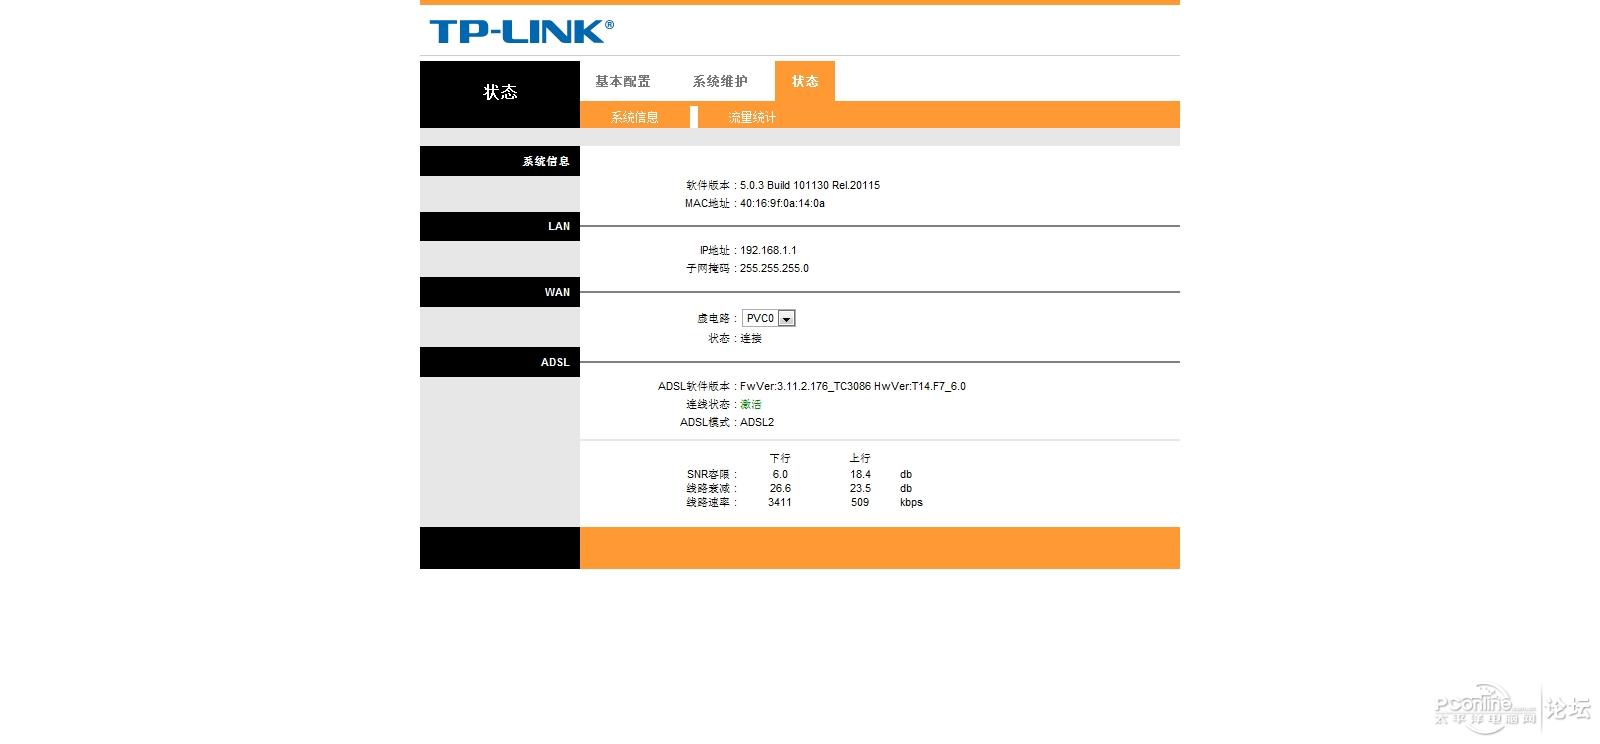Click the green 激活 line status
The height and width of the screenshot is (744, 1600).
tap(751, 404)
